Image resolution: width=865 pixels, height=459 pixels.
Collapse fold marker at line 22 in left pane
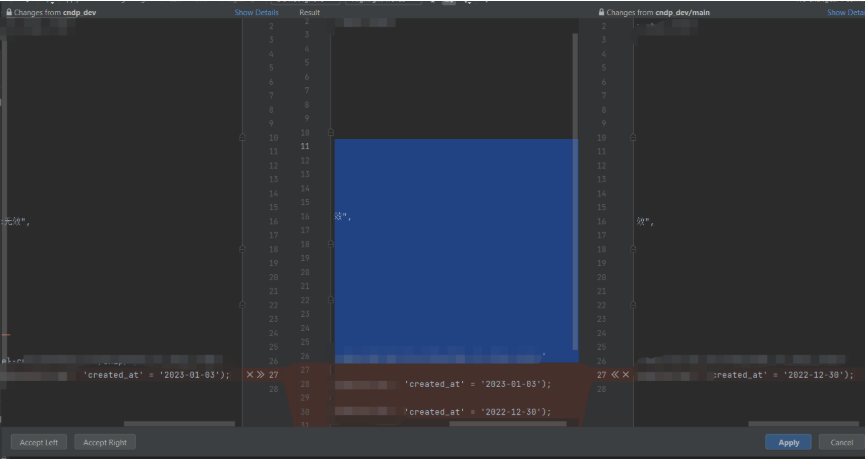[242, 305]
